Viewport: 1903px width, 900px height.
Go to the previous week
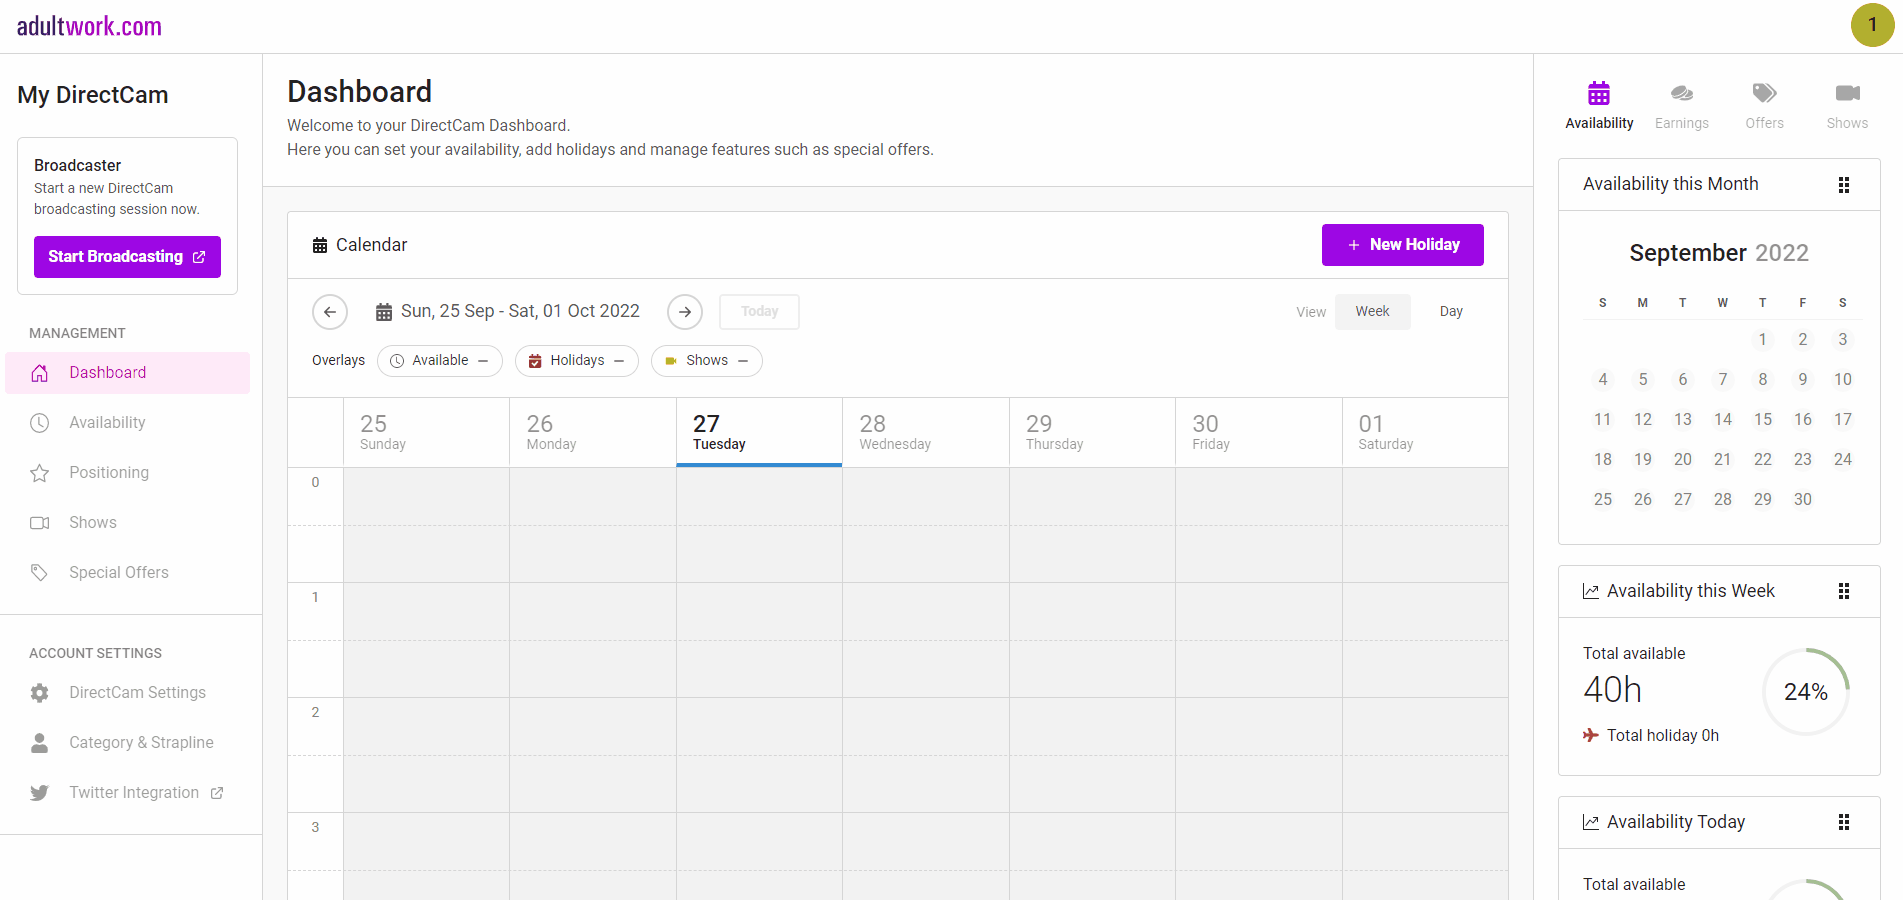[330, 312]
